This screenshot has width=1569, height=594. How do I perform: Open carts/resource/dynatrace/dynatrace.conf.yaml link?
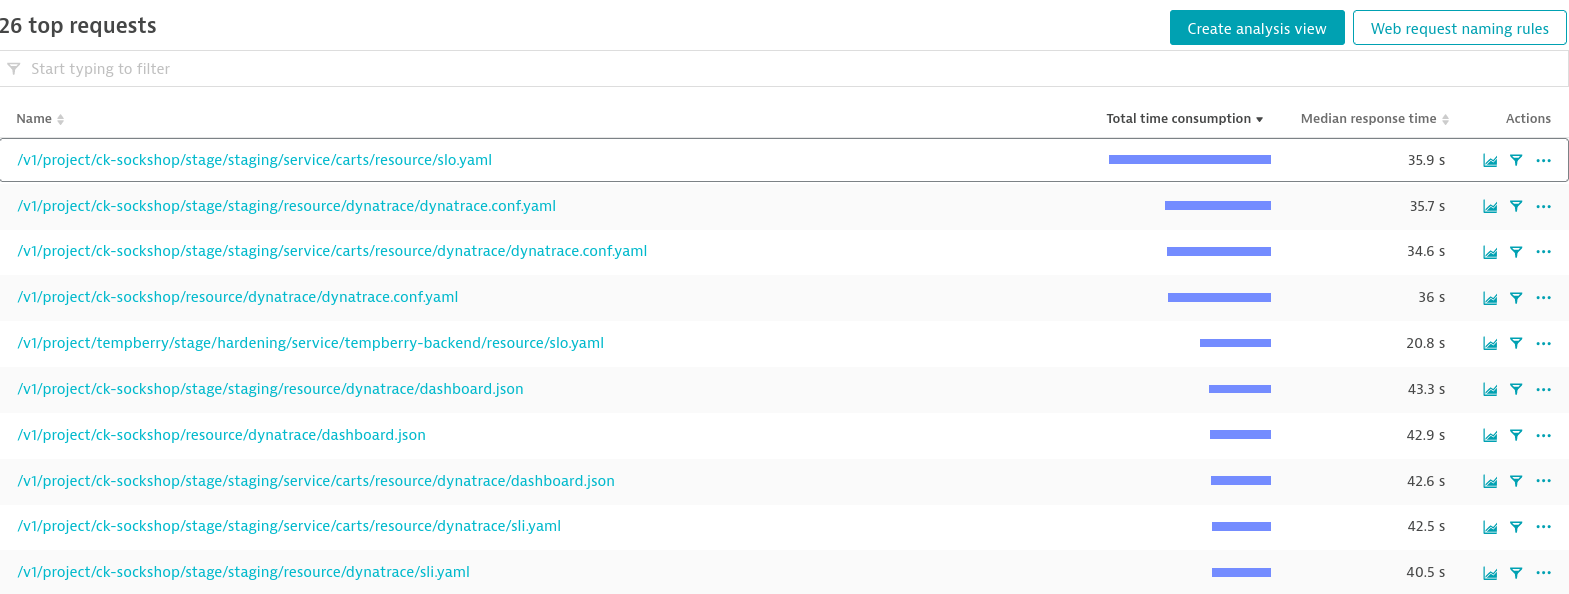tap(332, 251)
